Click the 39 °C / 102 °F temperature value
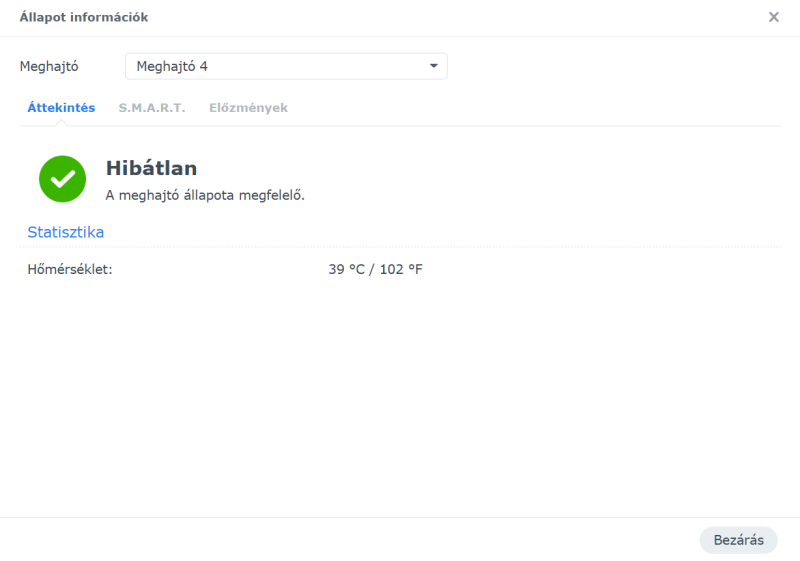The height and width of the screenshot is (561, 800). pos(376,269)
